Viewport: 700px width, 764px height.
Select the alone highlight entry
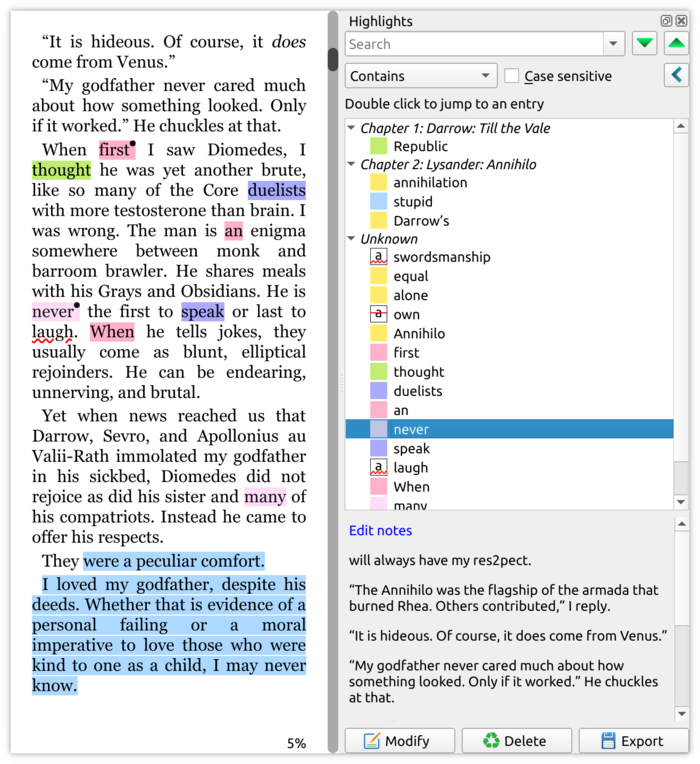[x=411, y=295]
